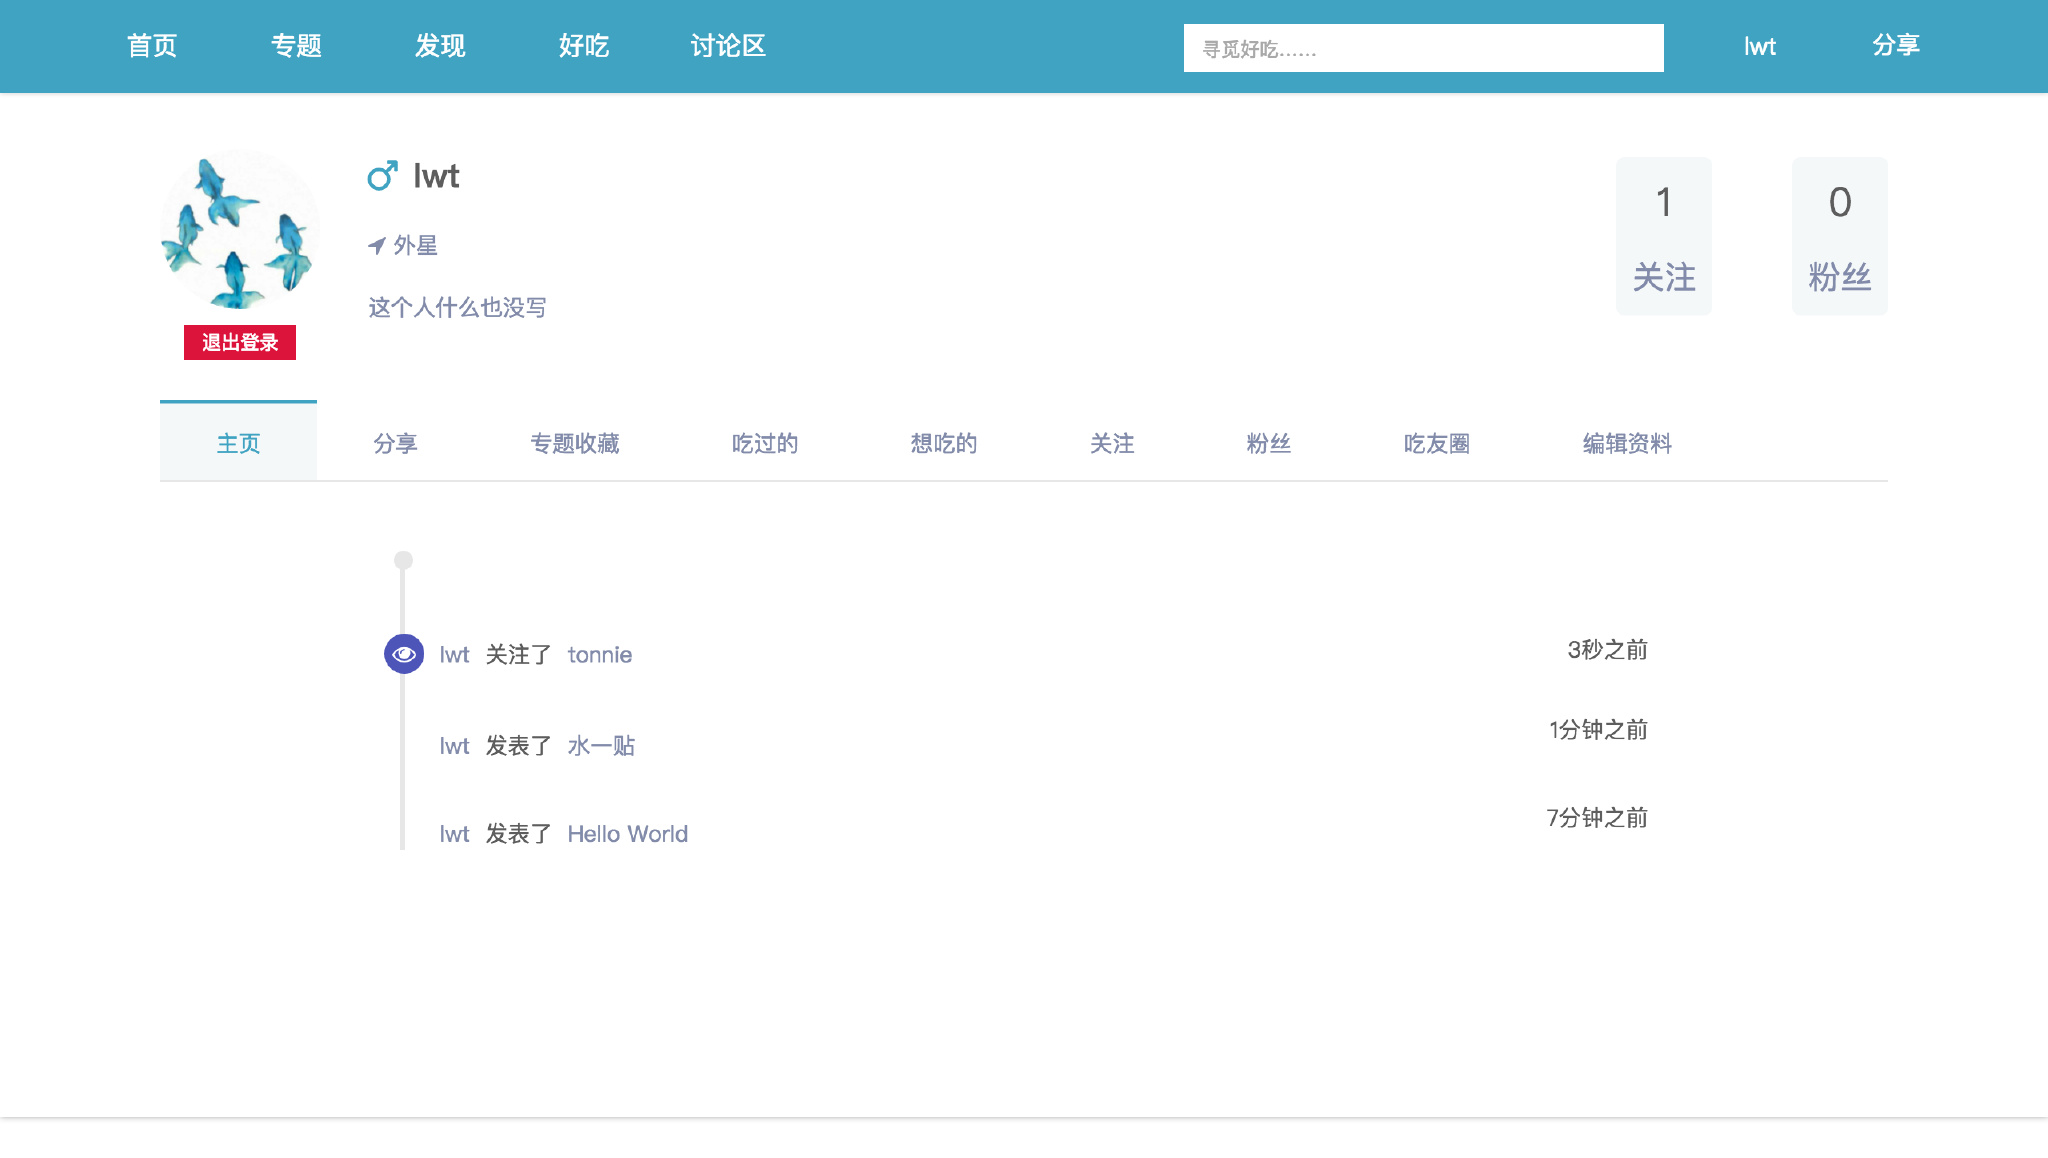Open the 粉丝 count card showing 0
Viewport: 2048px width, 1158px height.
[1839, 236]
